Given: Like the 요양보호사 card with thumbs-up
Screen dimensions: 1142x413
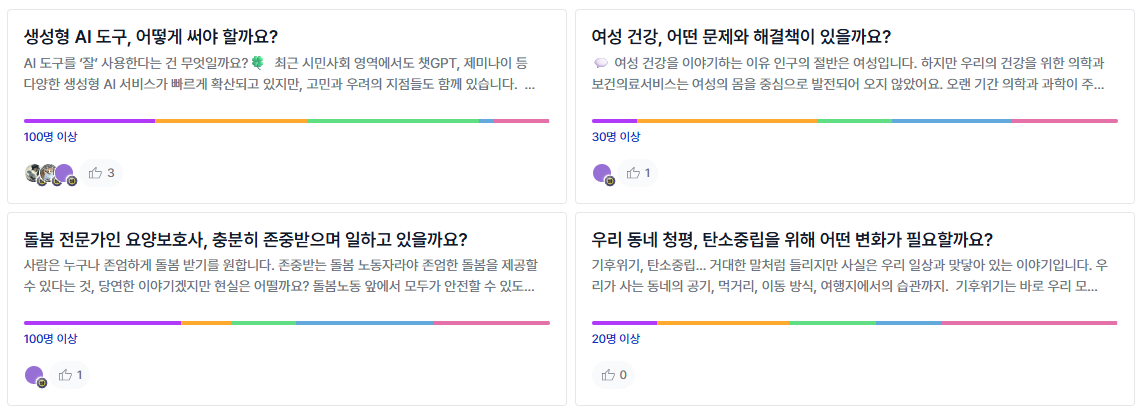Looking at the screenshot, I should point(70,375).
